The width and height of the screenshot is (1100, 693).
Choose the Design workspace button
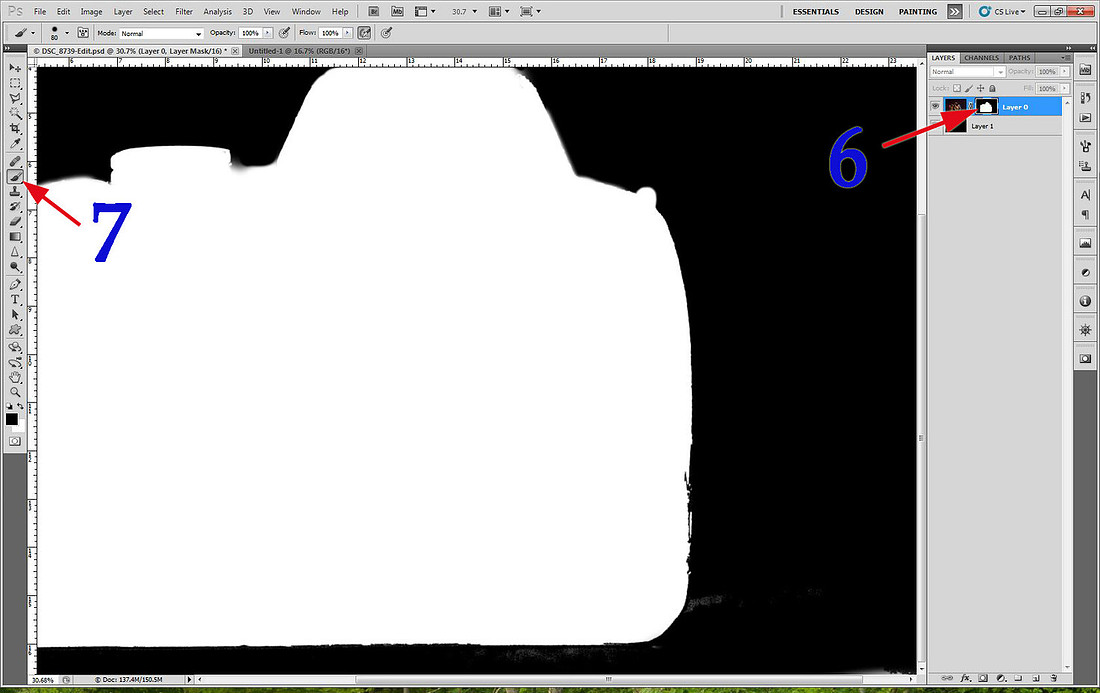click(868, 12)
